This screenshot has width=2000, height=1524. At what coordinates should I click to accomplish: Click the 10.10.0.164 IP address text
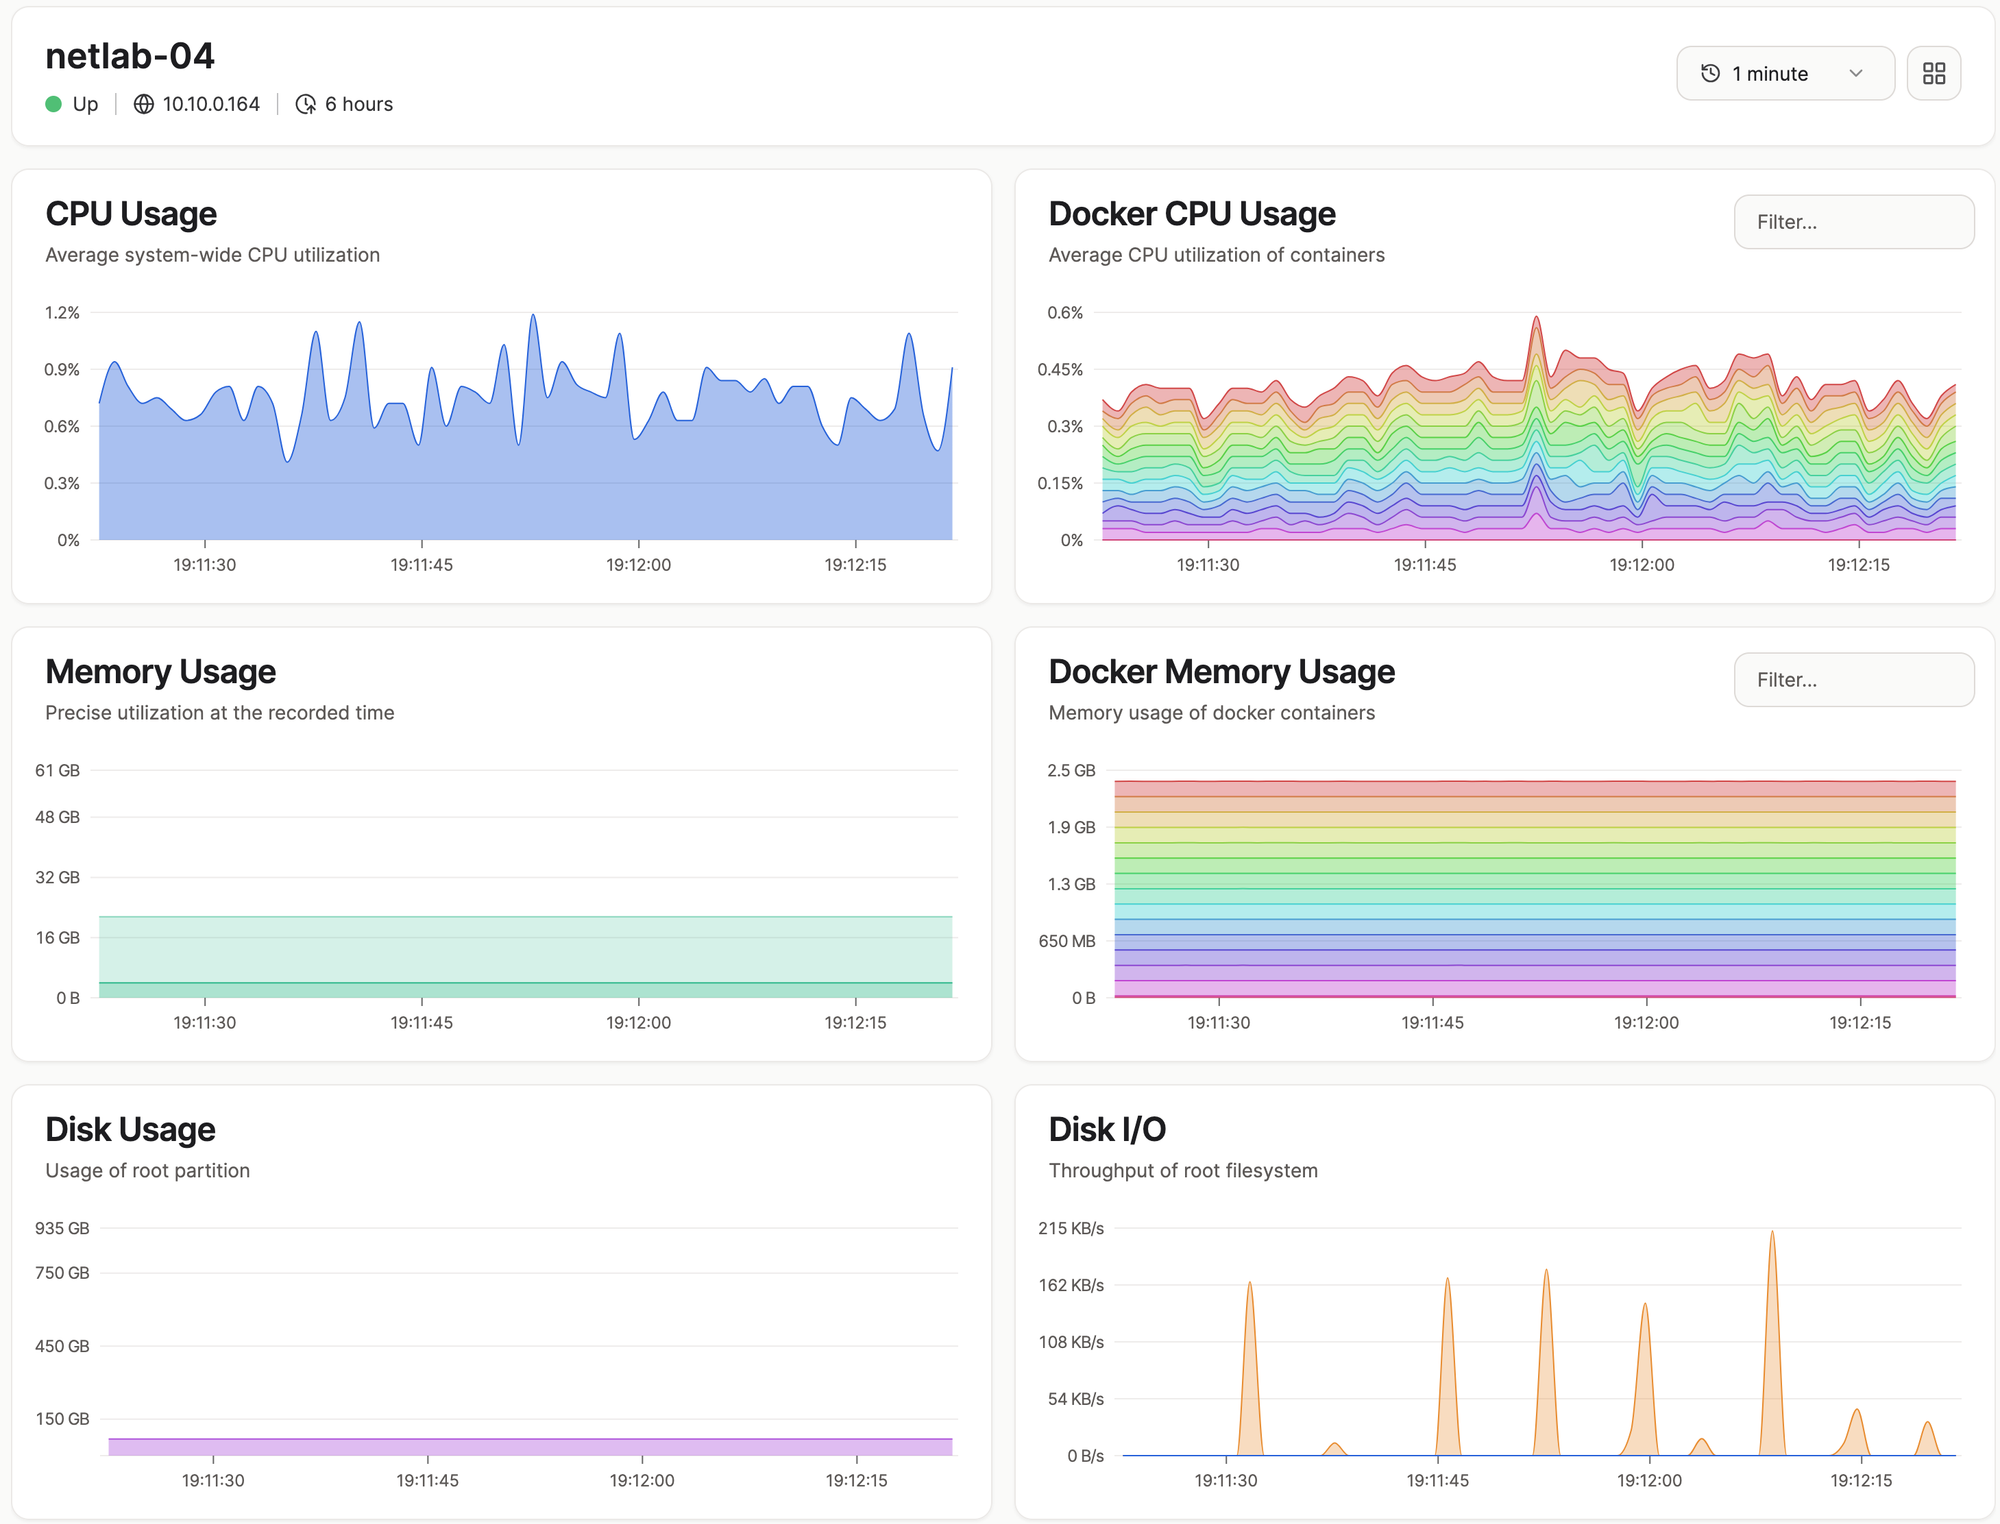tap(211, 104)
